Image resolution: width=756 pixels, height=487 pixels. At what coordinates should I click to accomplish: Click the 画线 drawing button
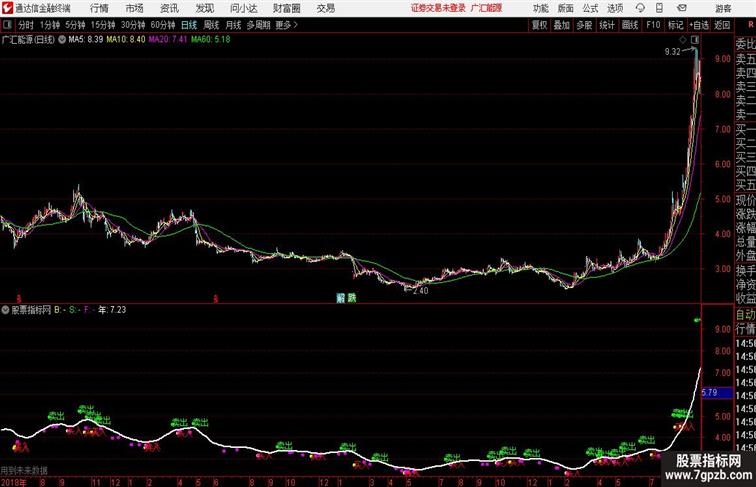(x=630, y=25)
